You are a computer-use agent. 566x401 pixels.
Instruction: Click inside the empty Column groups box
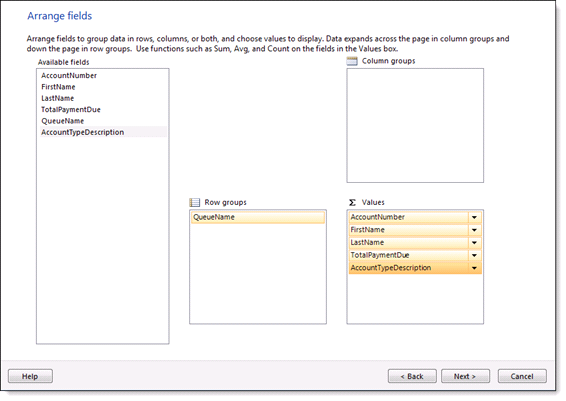click(x=415, y=126)
